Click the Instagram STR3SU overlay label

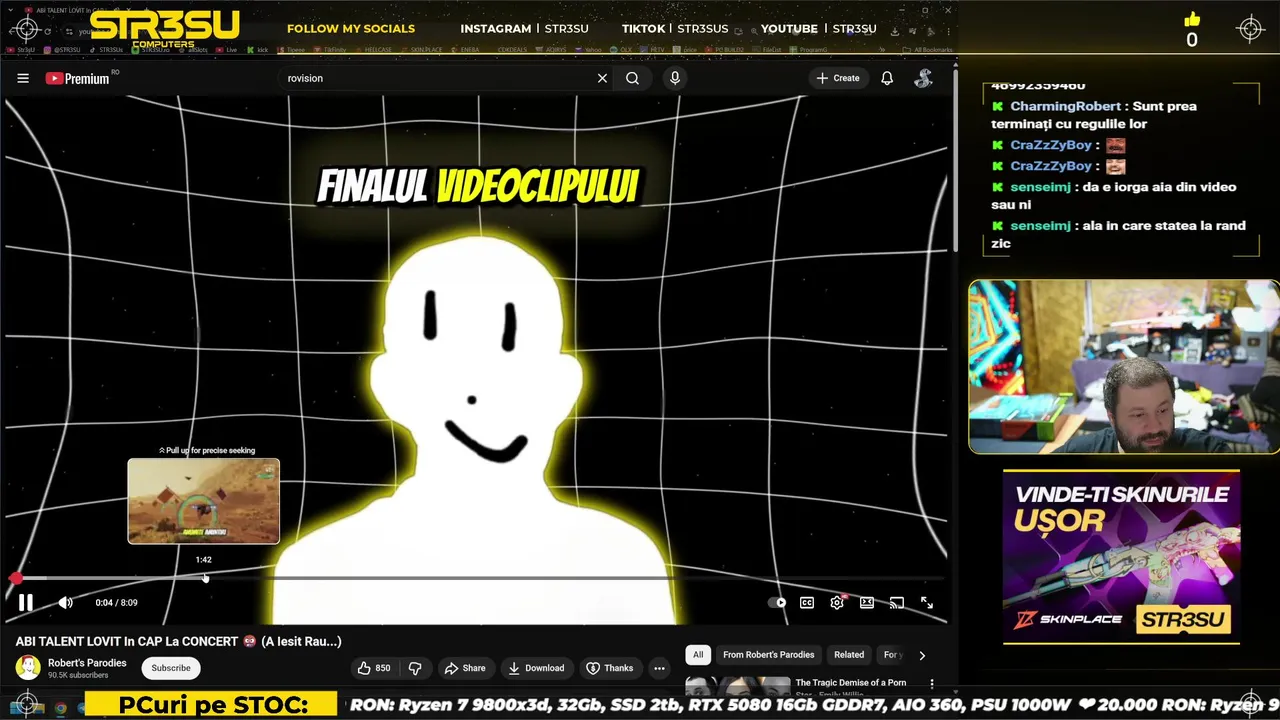click(x=524, y=28)
